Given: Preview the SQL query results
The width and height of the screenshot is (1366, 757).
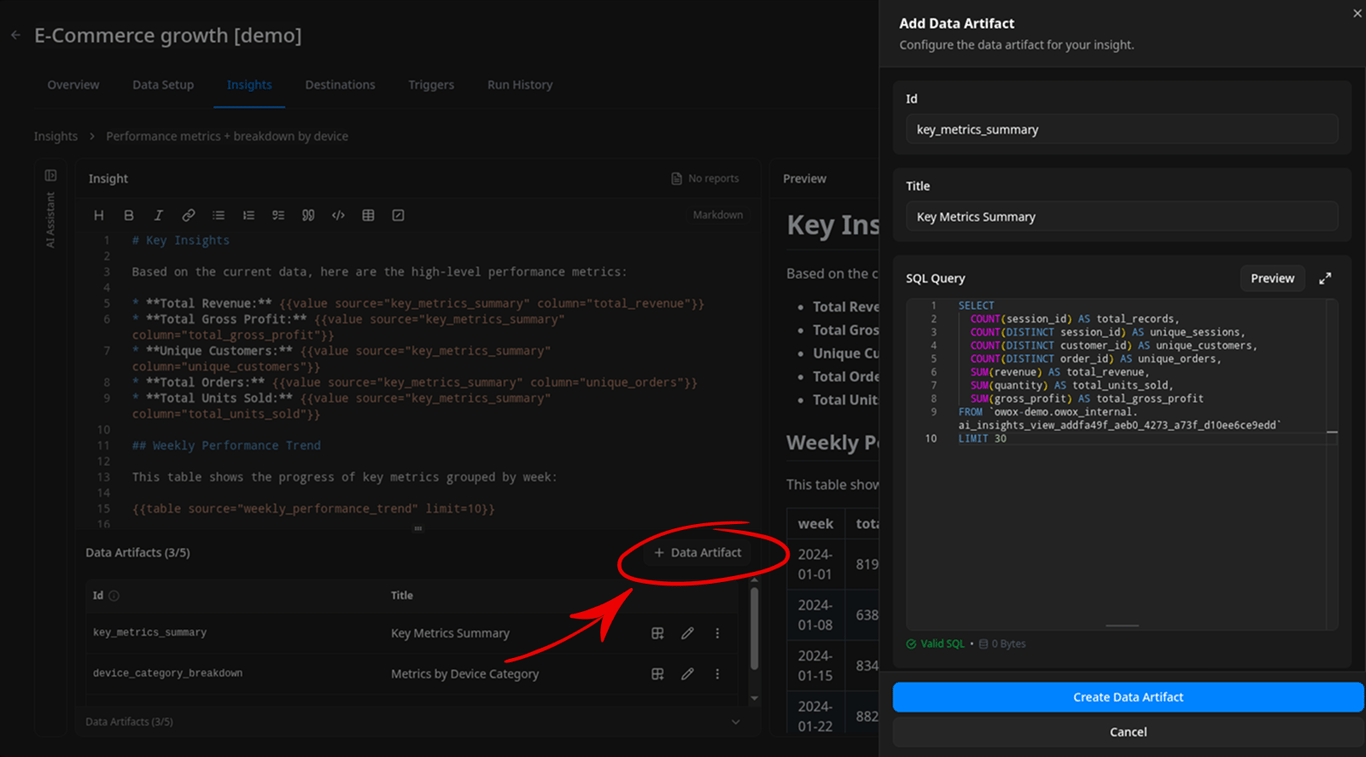Looking at the screenshot, I should [x=1272, y=278].
